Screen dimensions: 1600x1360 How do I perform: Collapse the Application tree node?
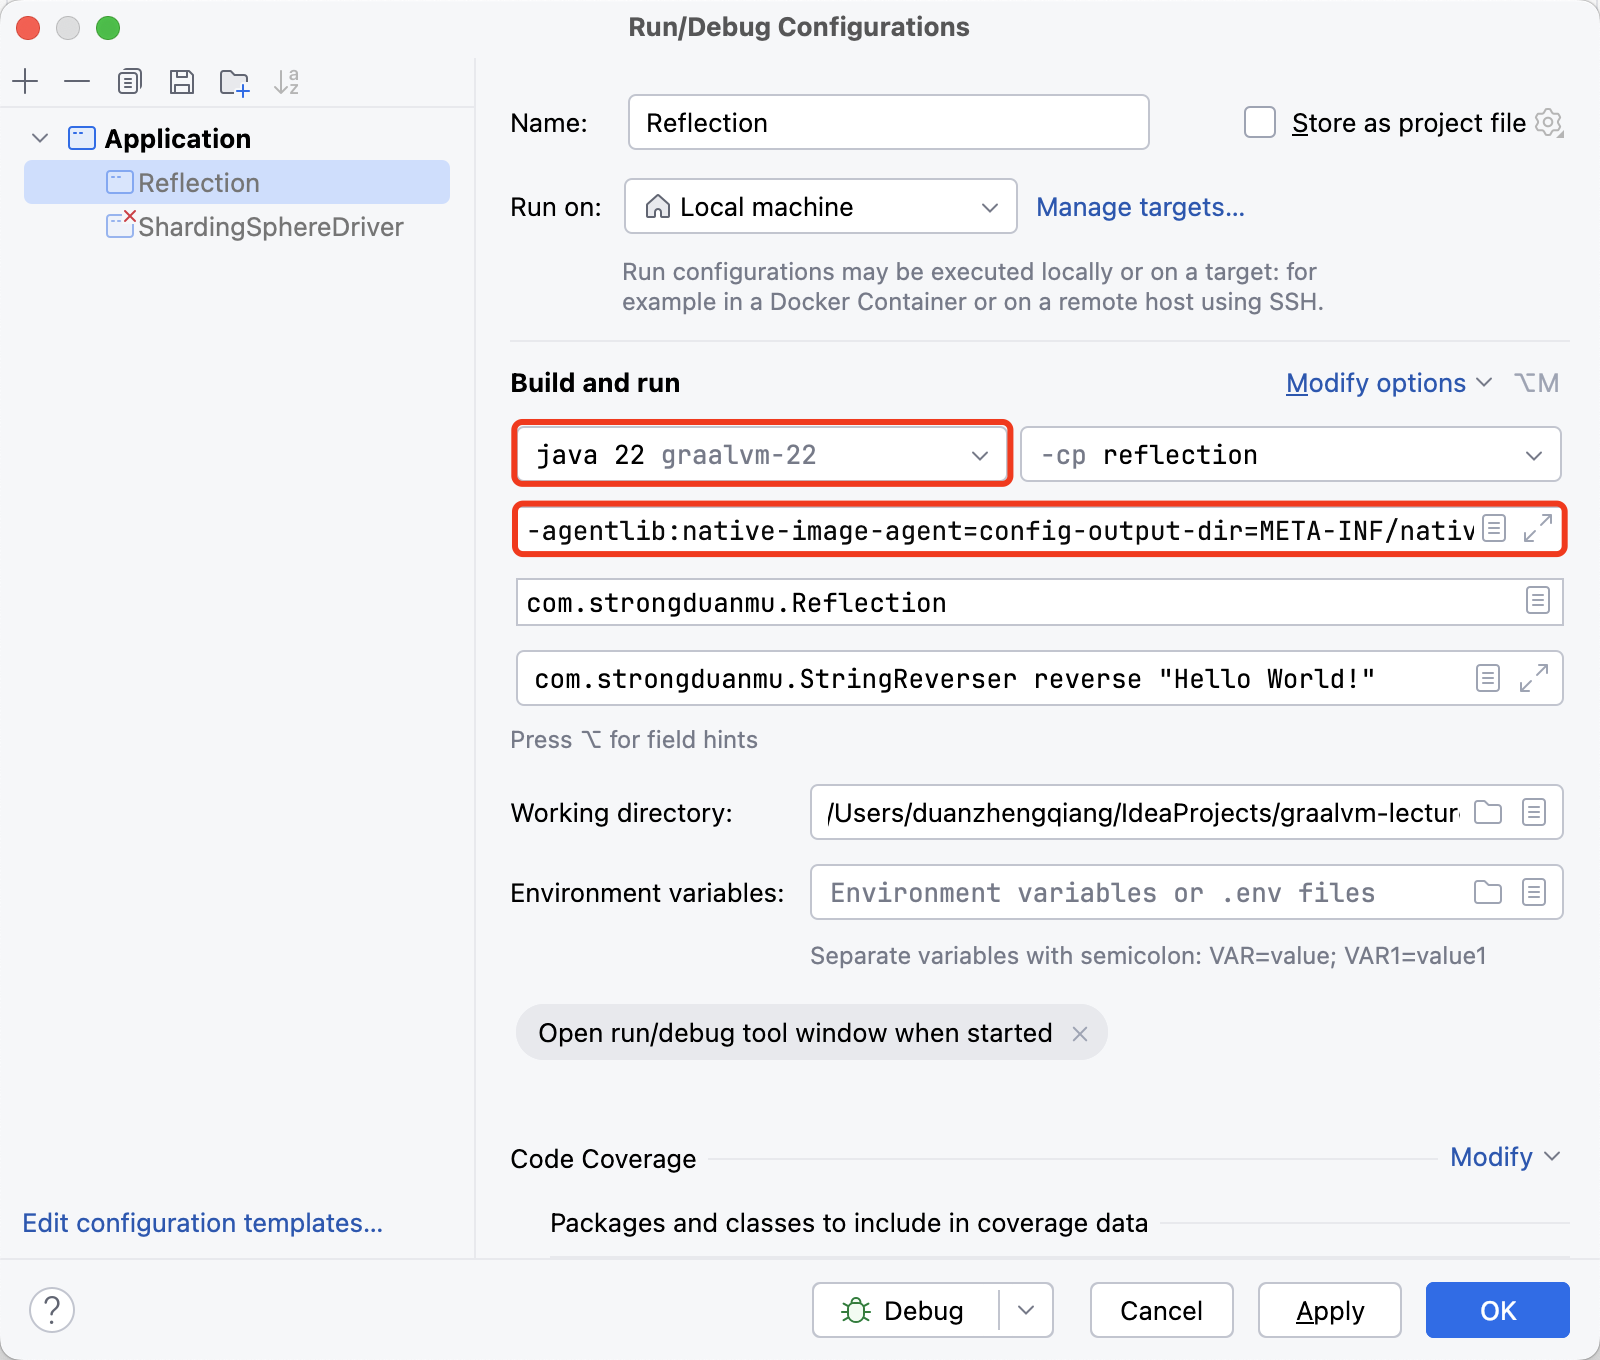point(40,138)
